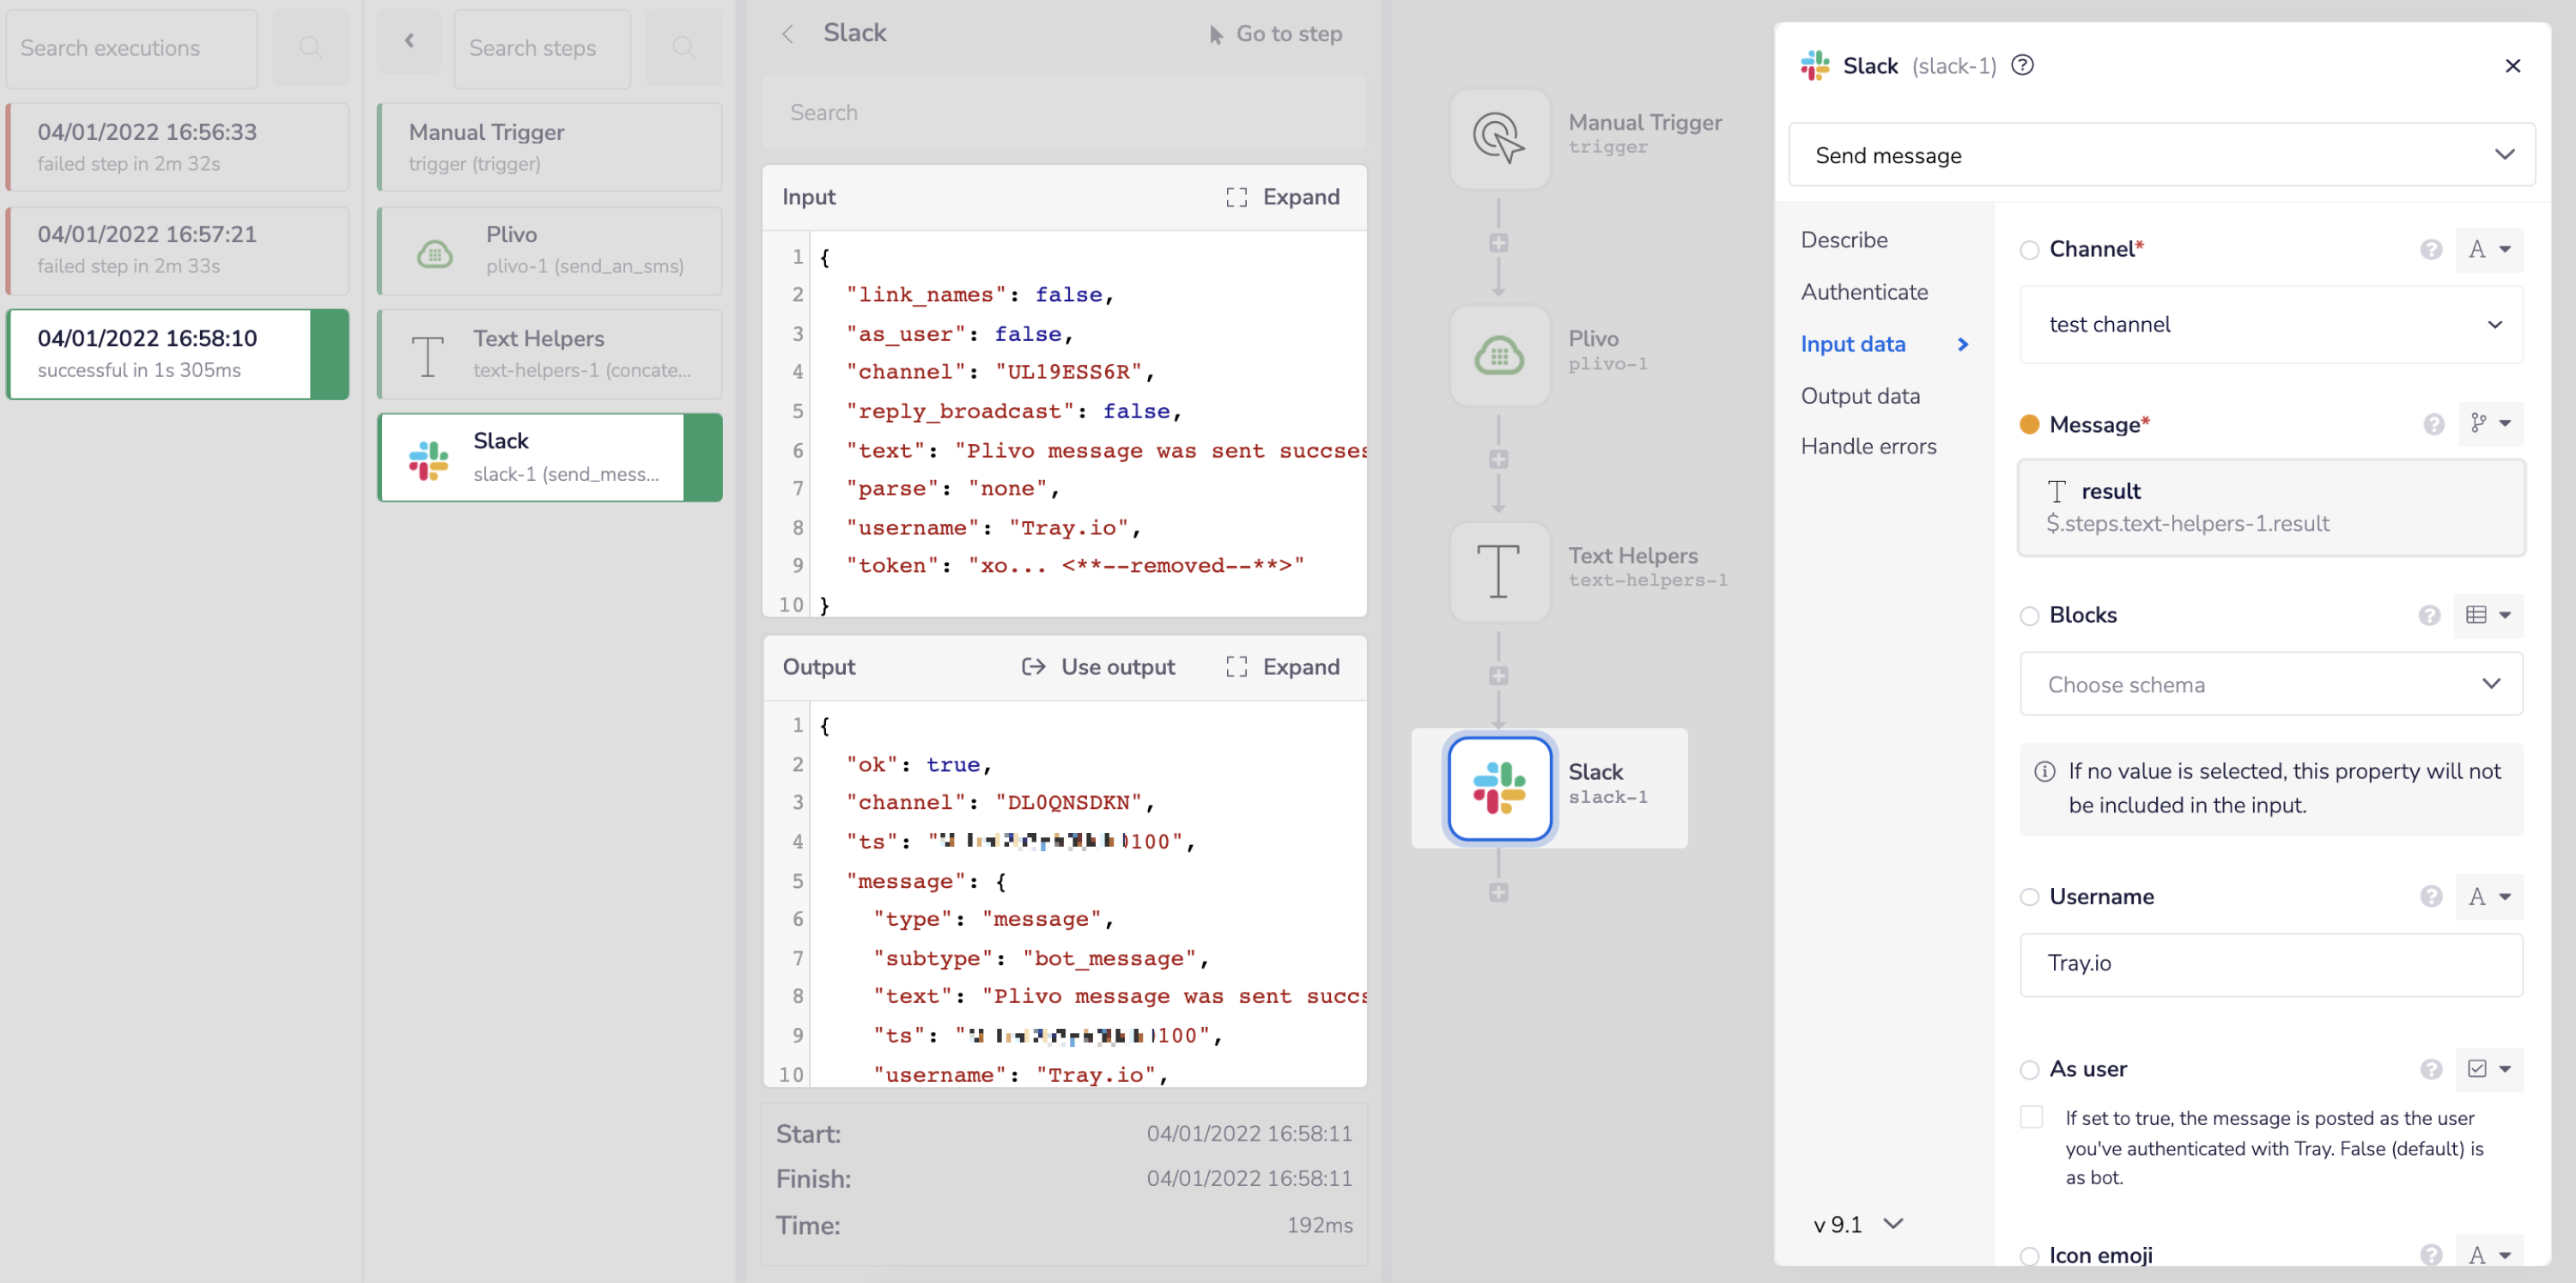Viewport: 2576px width, 1283px height.
Task: Click help icon next to Slack title
Action: 2022,65
